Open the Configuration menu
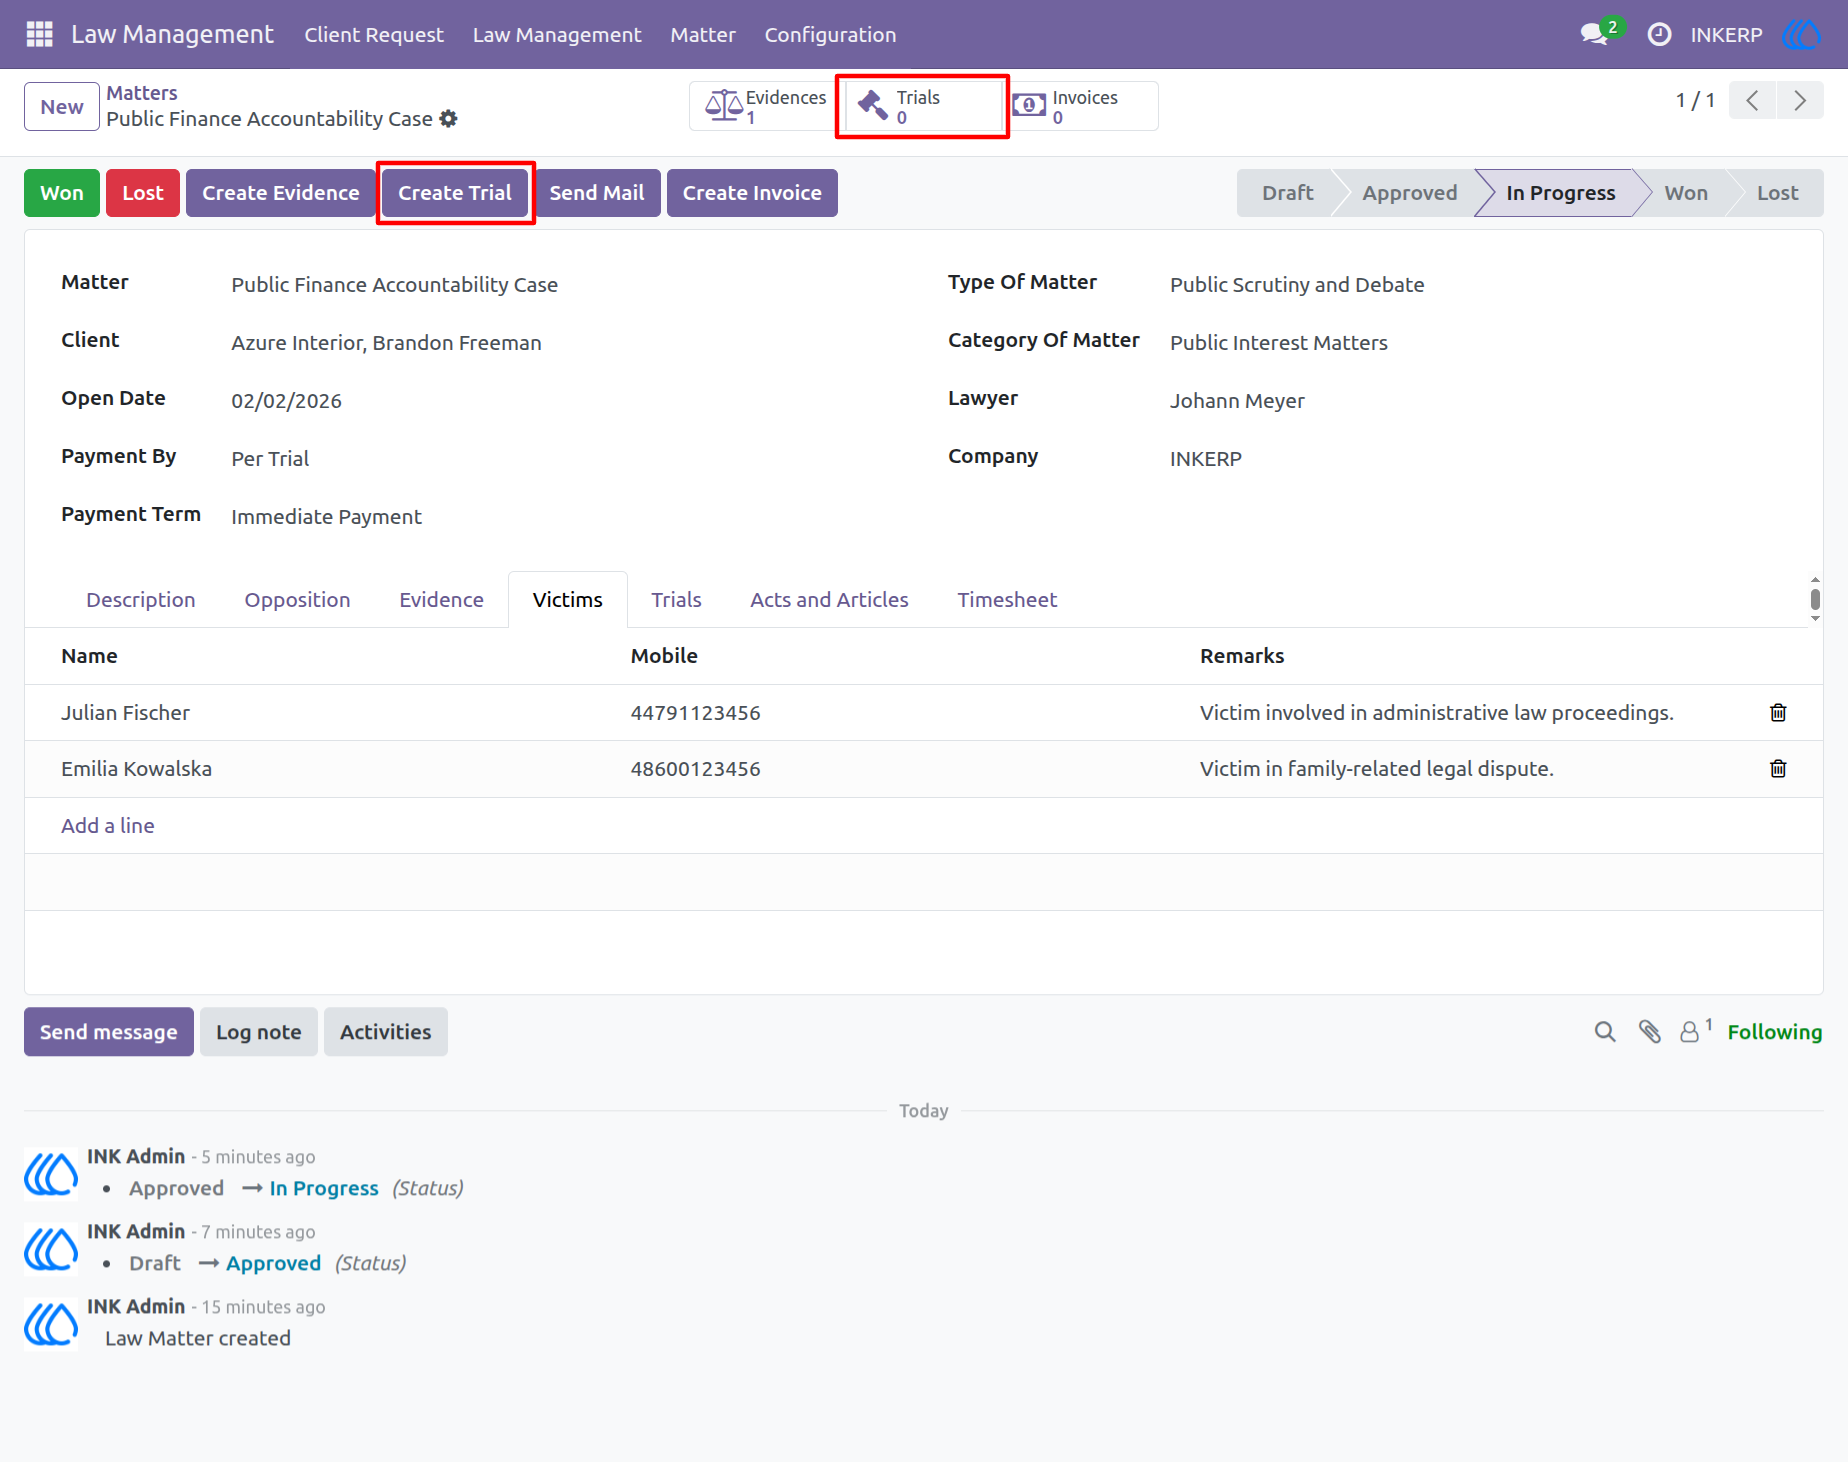Viewport: 1848px width, 1462px height. click(x=830, y=35)
